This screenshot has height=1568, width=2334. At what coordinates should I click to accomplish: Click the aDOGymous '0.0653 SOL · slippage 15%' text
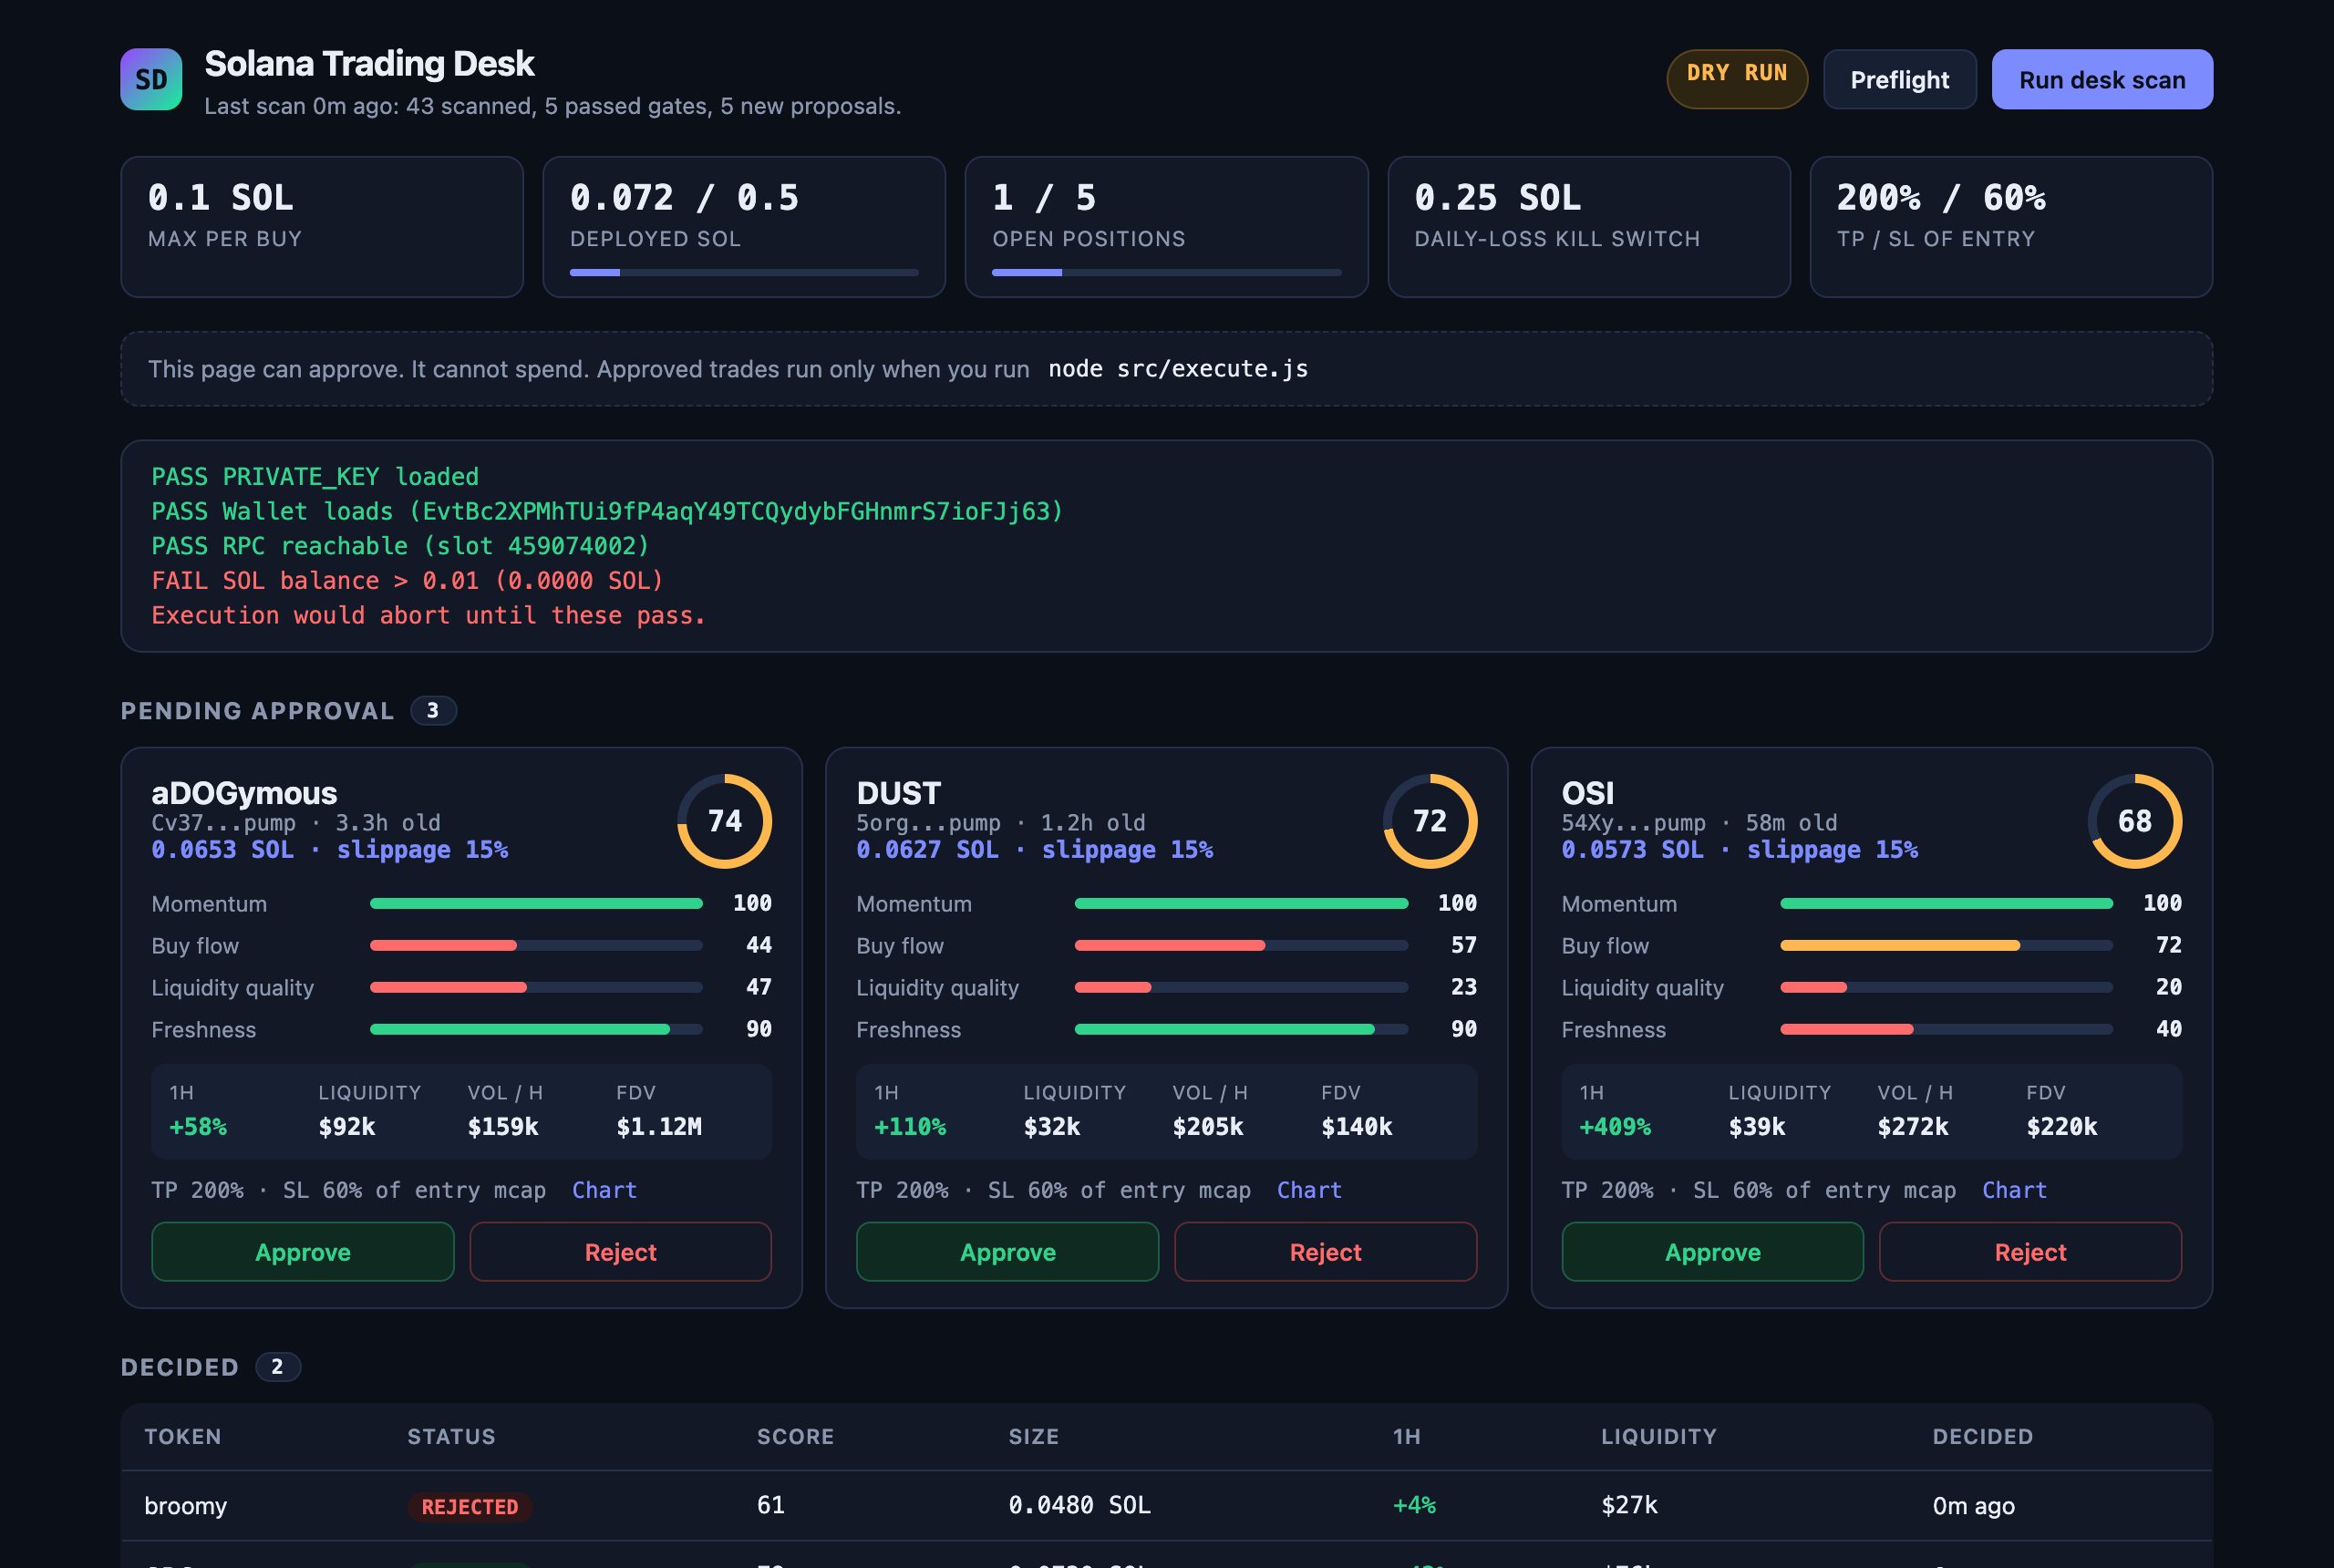[x=329, y=850]
